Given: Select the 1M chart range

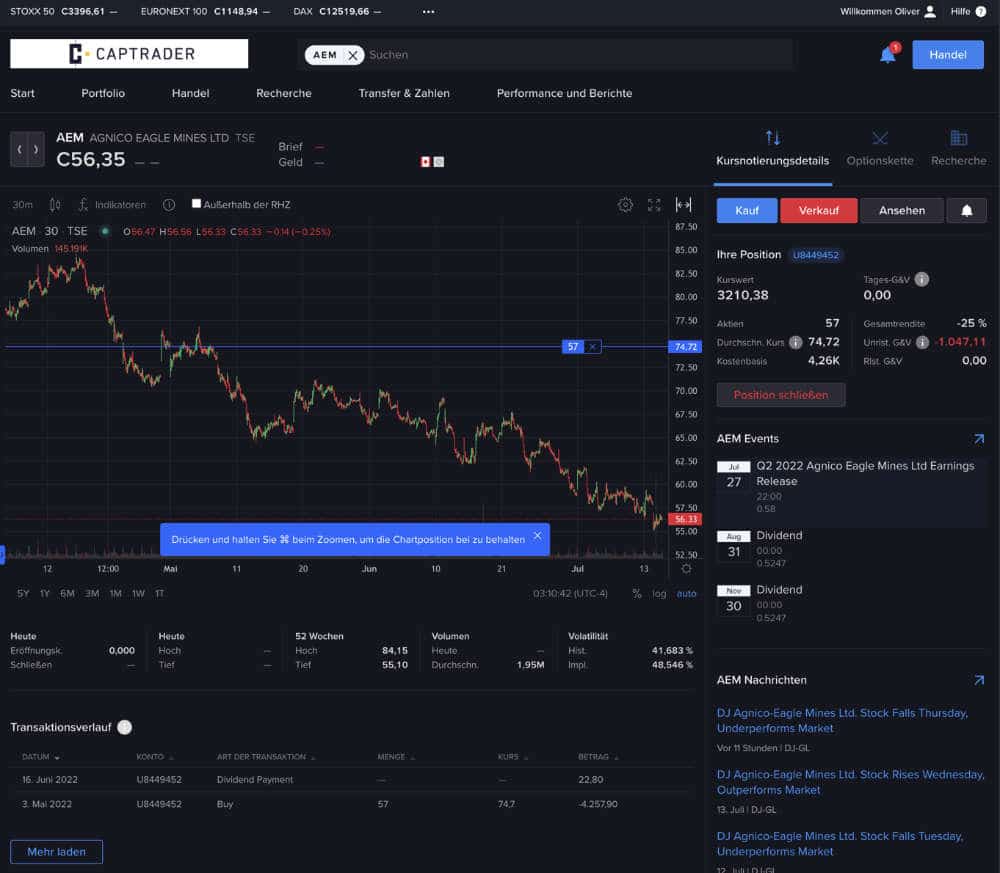Looking at the screenshot, I should coord(115,594).
